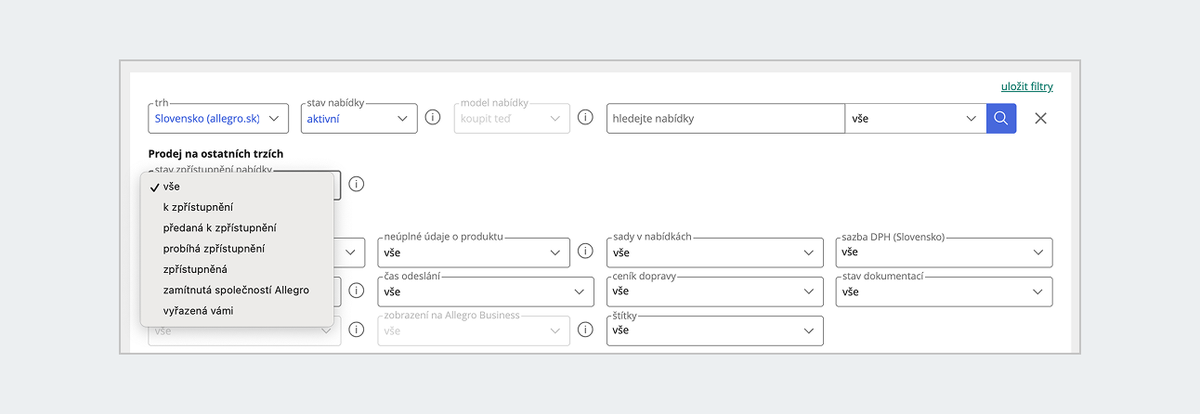Screen dimensions: 1200x414
Task: Open the trh Slovensko (allegro.sk) dropdown
Action: coord(218,118)
